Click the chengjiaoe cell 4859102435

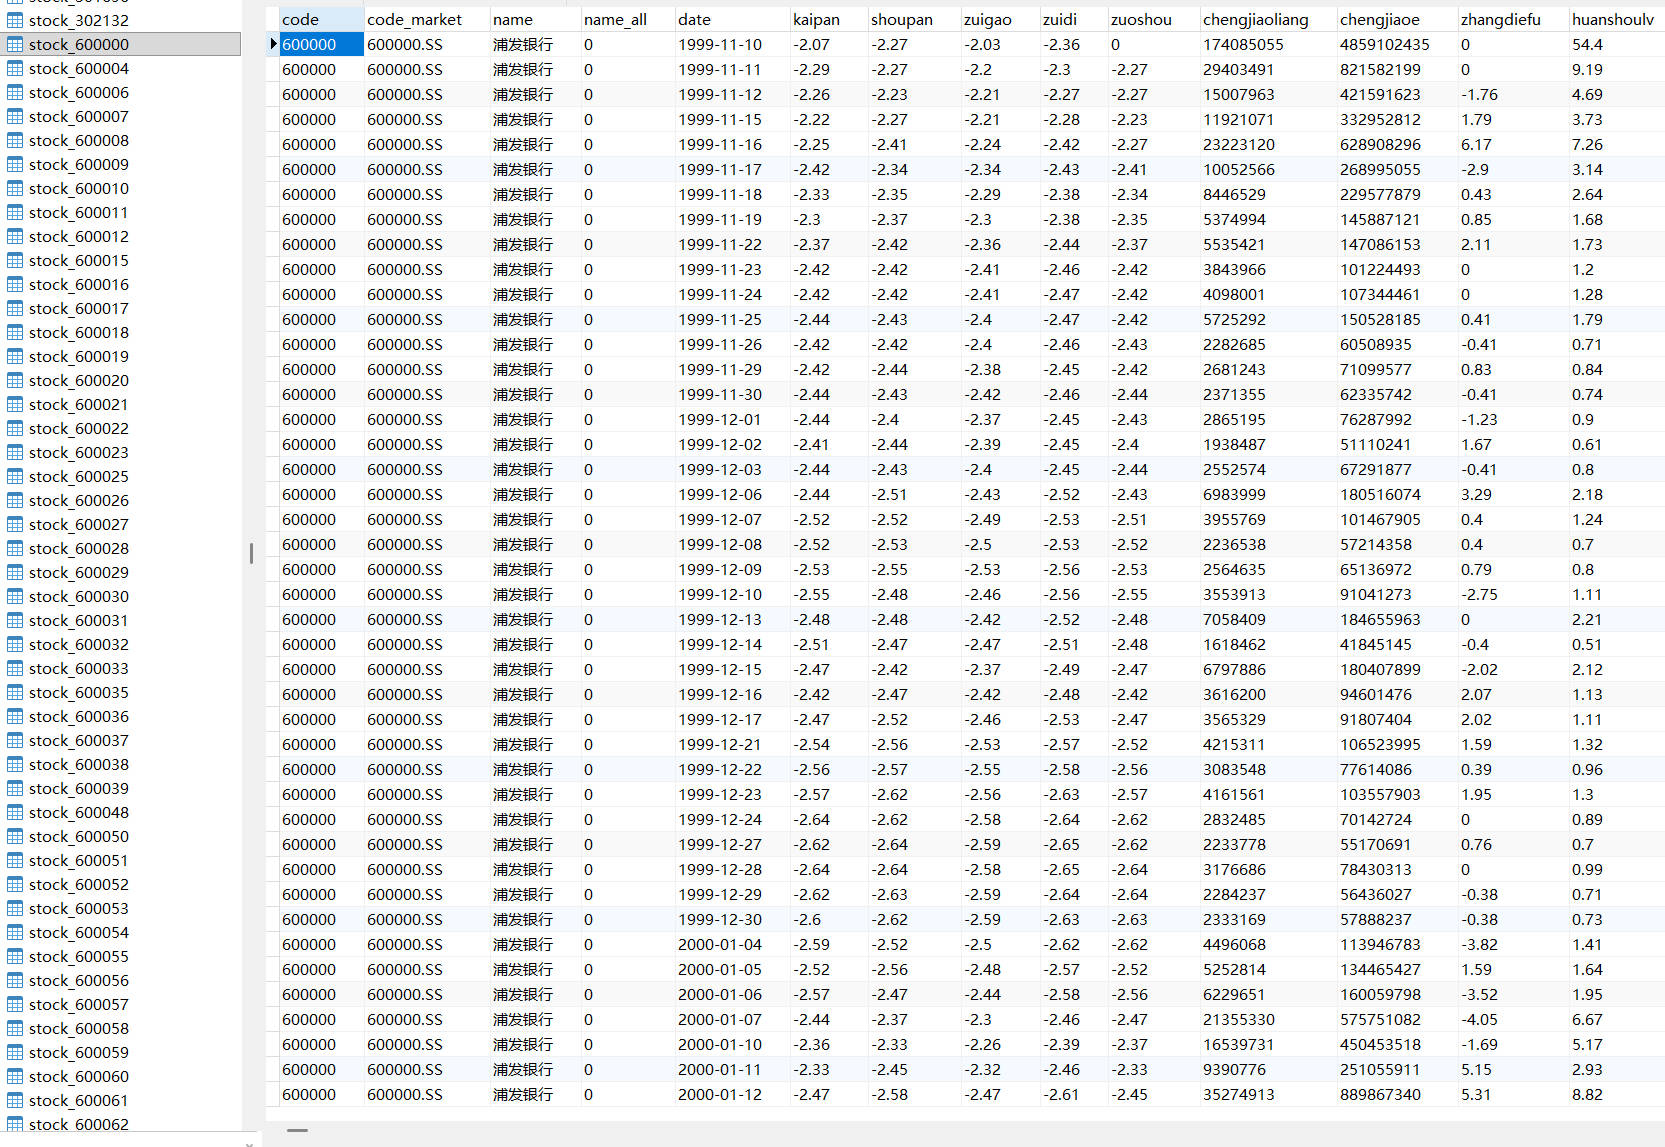point(1397,44)
